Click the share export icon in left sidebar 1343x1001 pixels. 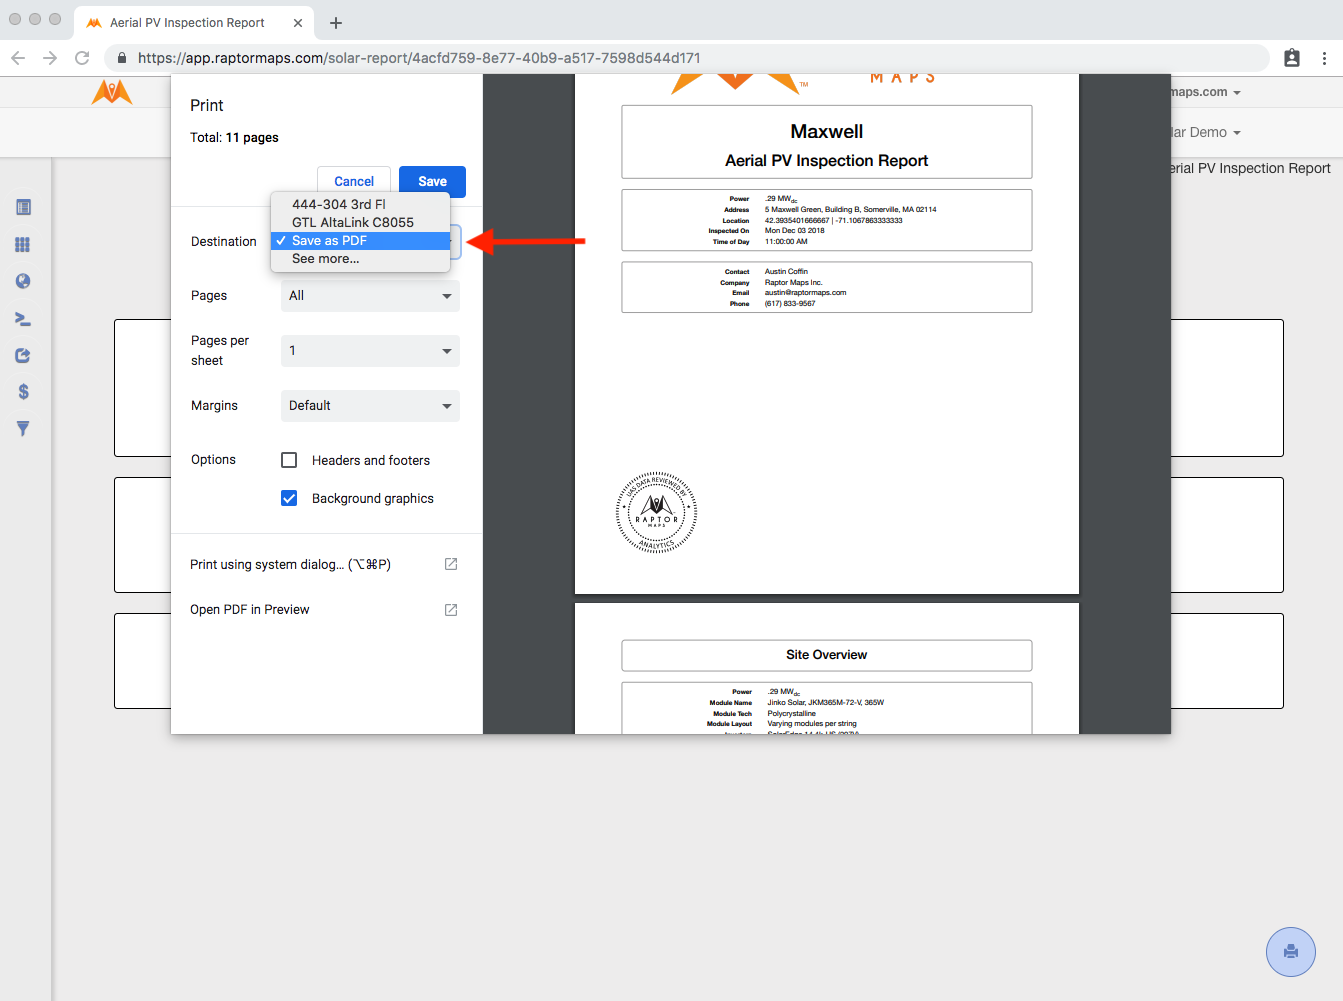click(x=23, y=355)
